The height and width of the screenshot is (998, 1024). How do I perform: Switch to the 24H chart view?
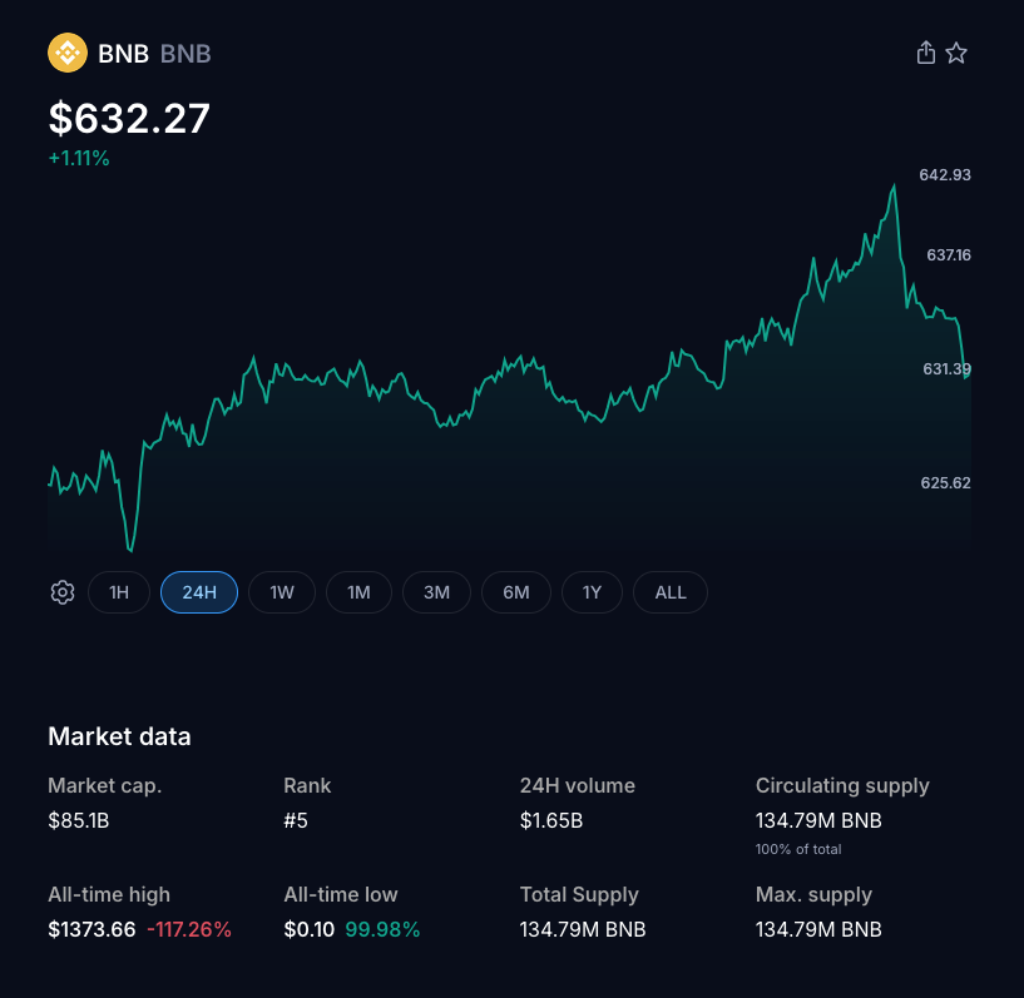click(198, 592)
